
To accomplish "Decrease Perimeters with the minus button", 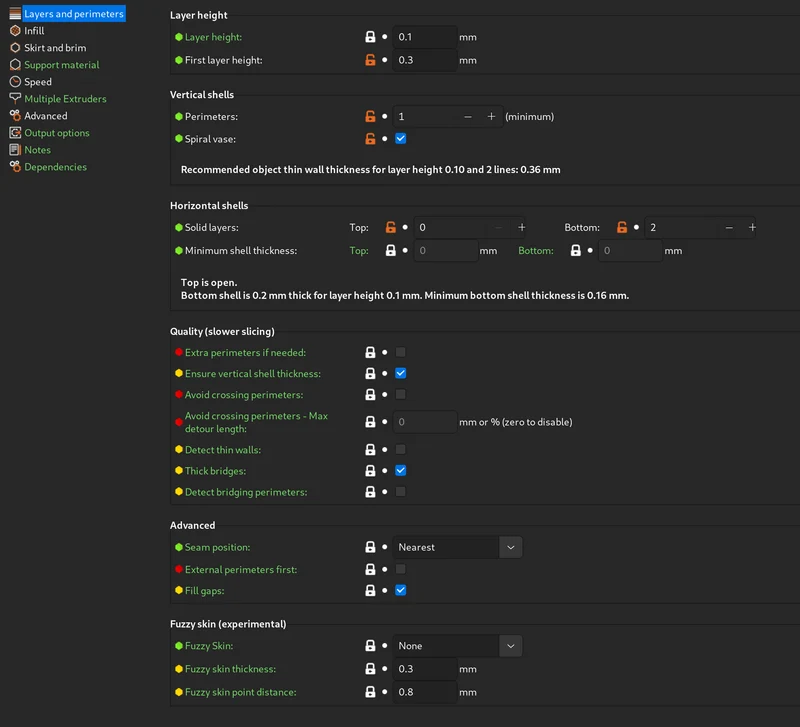I will click(x=468, y=116).
